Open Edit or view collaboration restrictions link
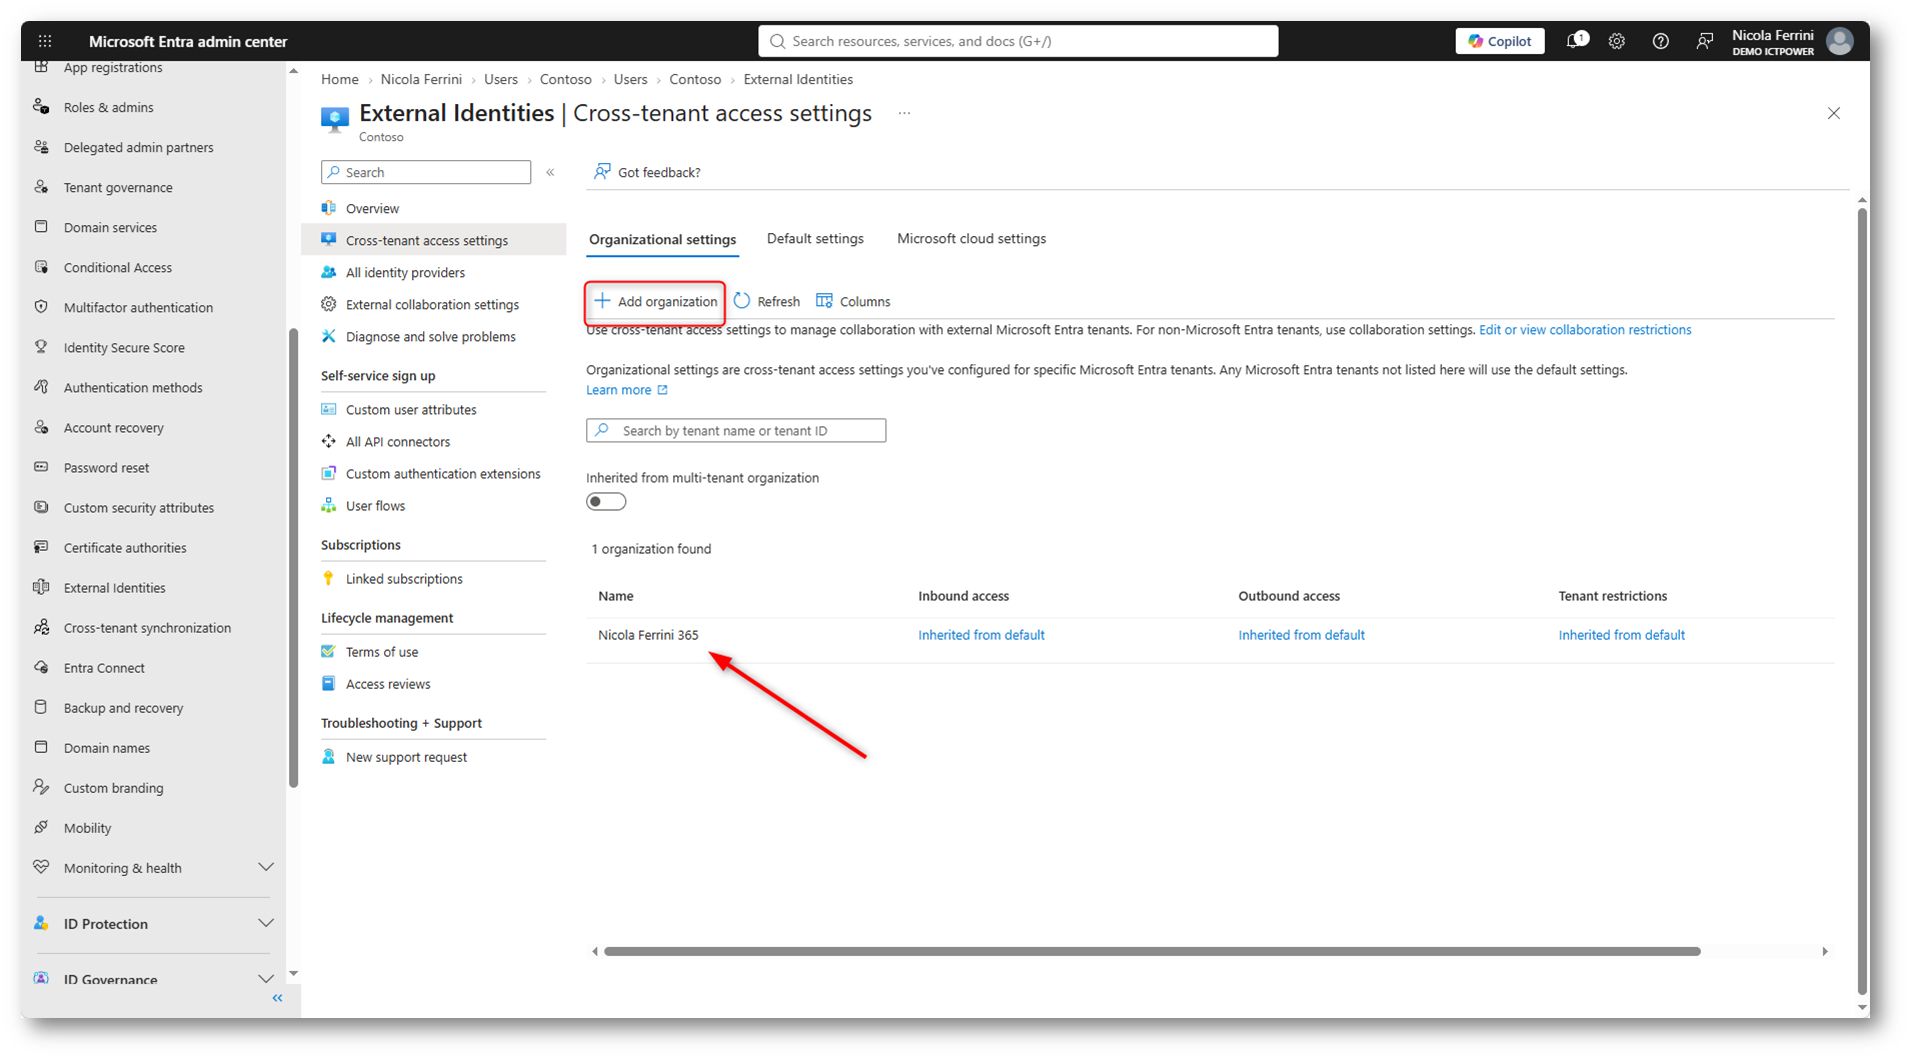Image resolution: width=1912 pixels, height=1060 pixels. pyautogui.click(x=1585, y=330)
